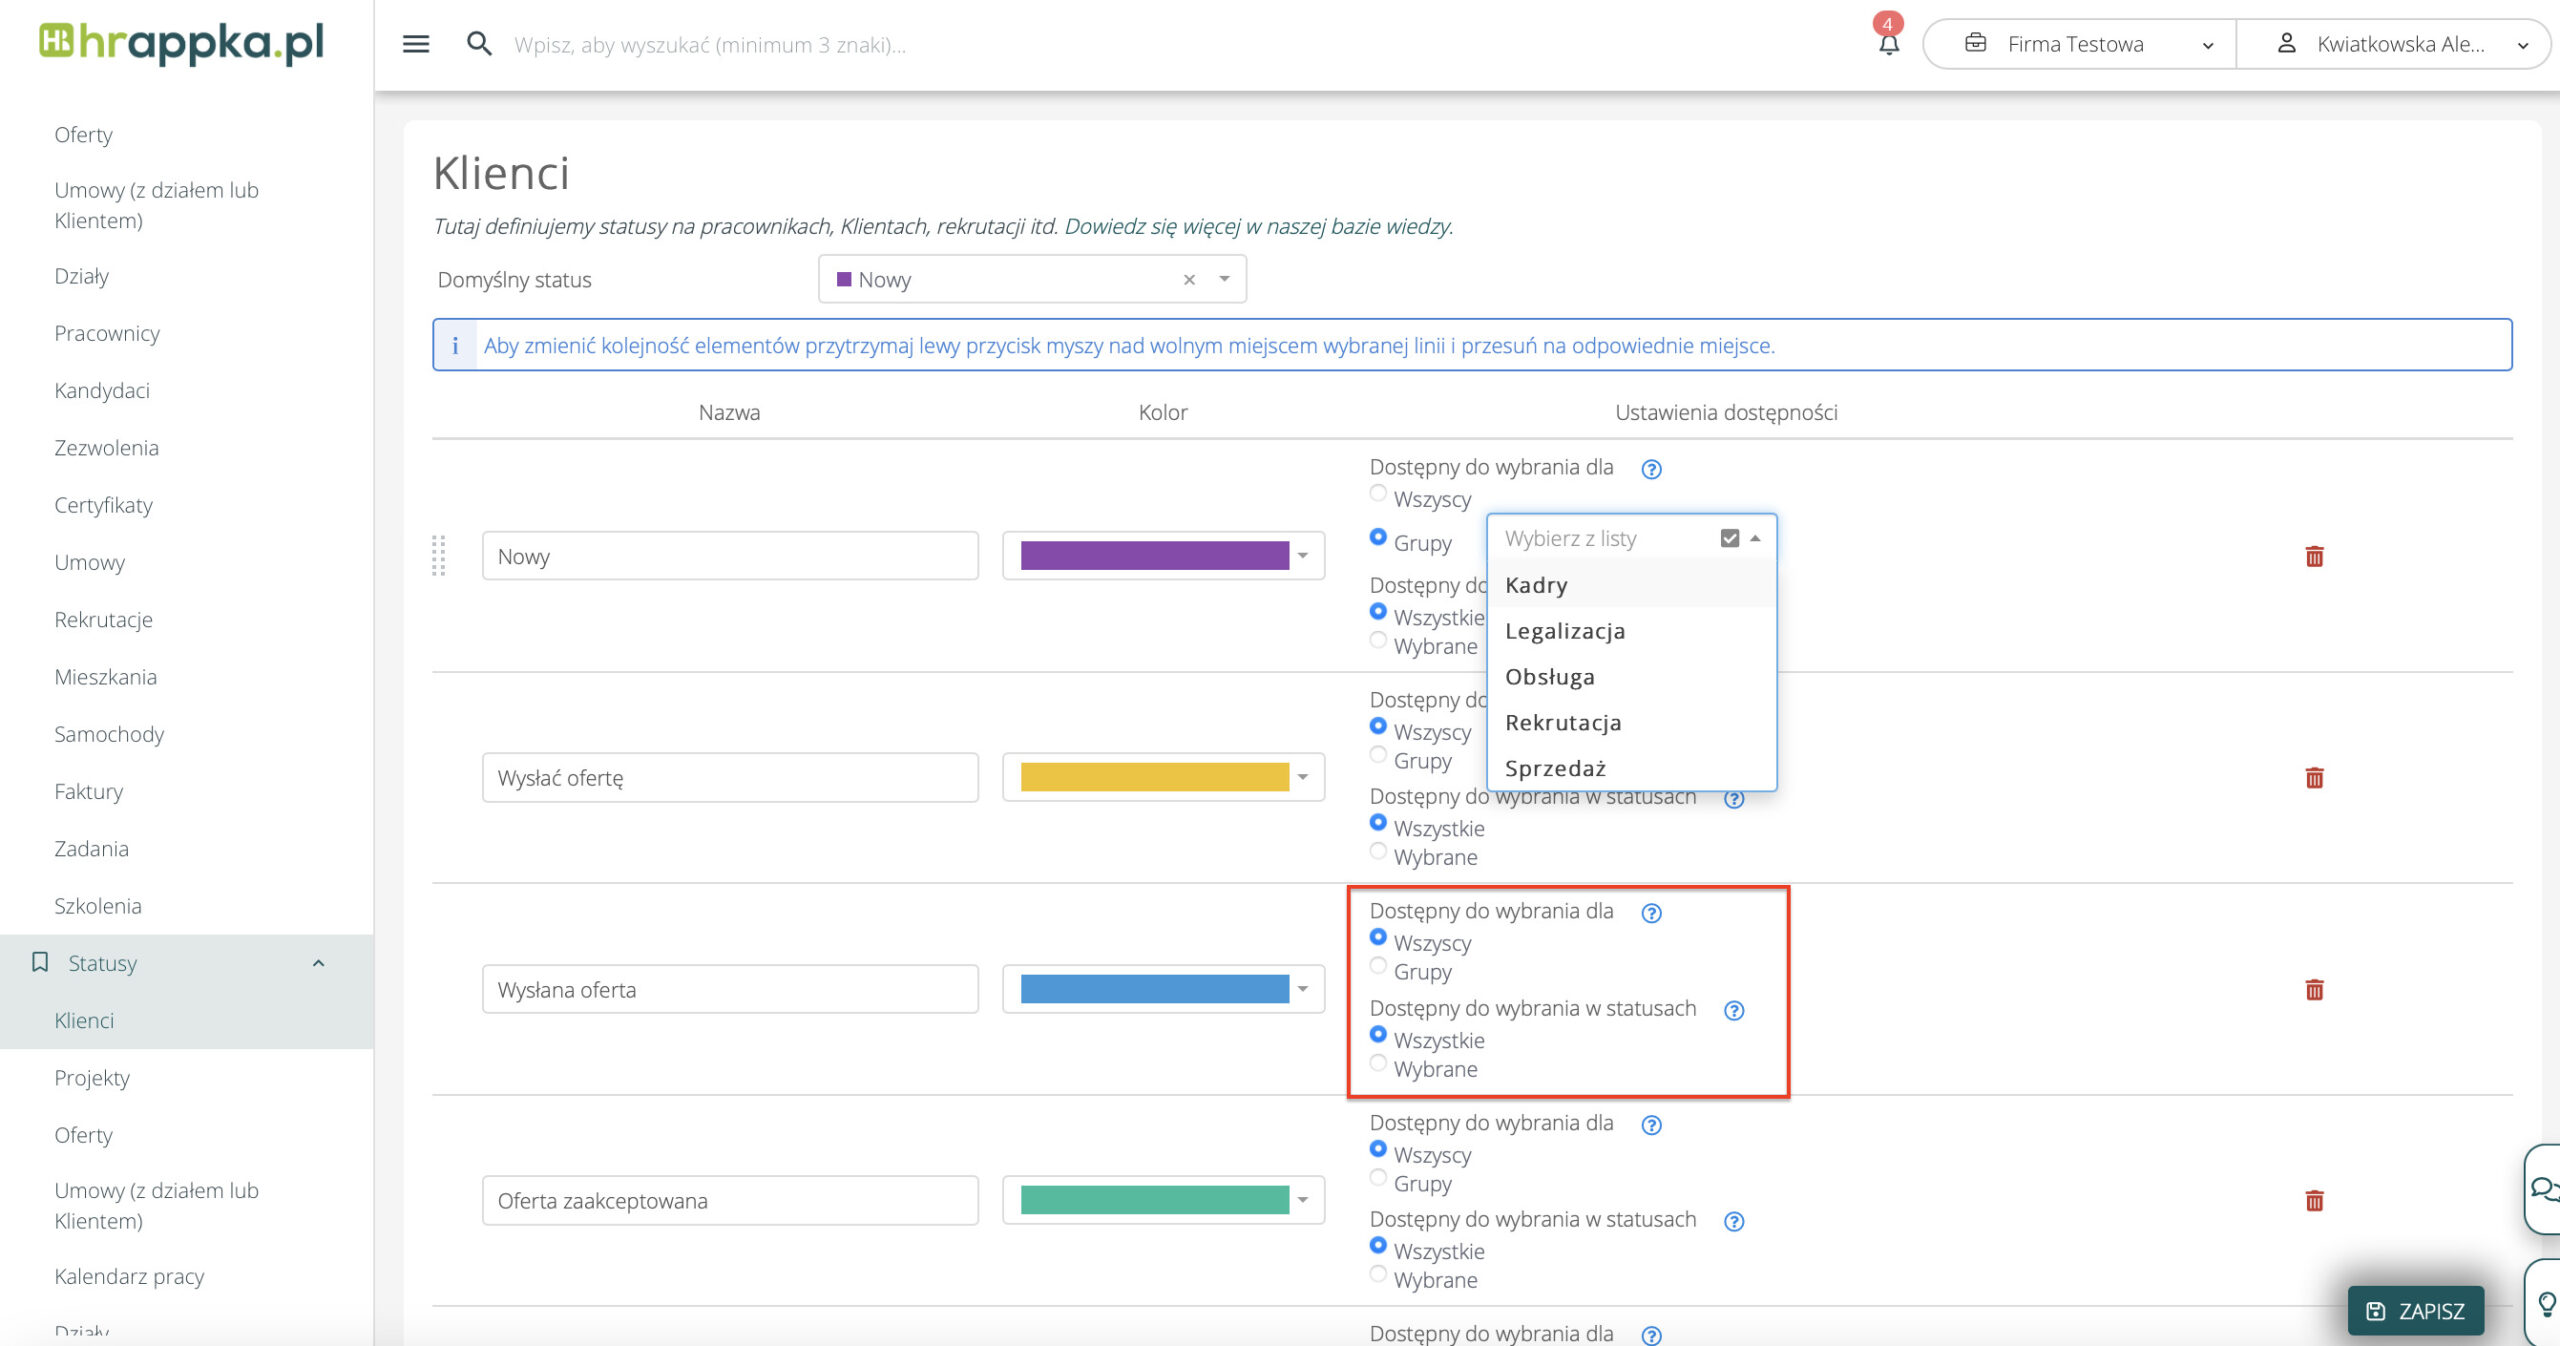Grab the drag handle of Nowy row
Image resolution: width=2560 pixels, height=1346 pixels.
pos(438,556)
